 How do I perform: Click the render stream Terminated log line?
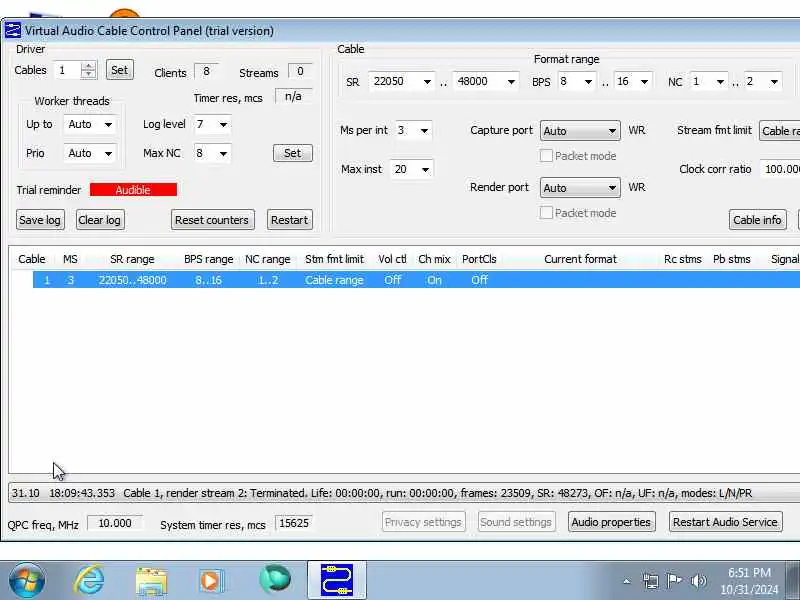(x=405, y=493)
